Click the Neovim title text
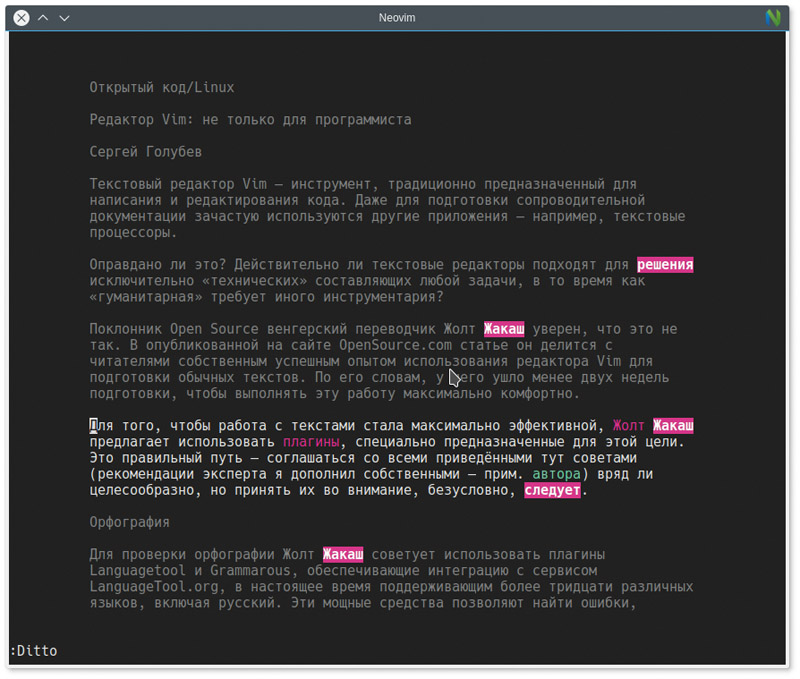The image size is (800, 679). 397,17
